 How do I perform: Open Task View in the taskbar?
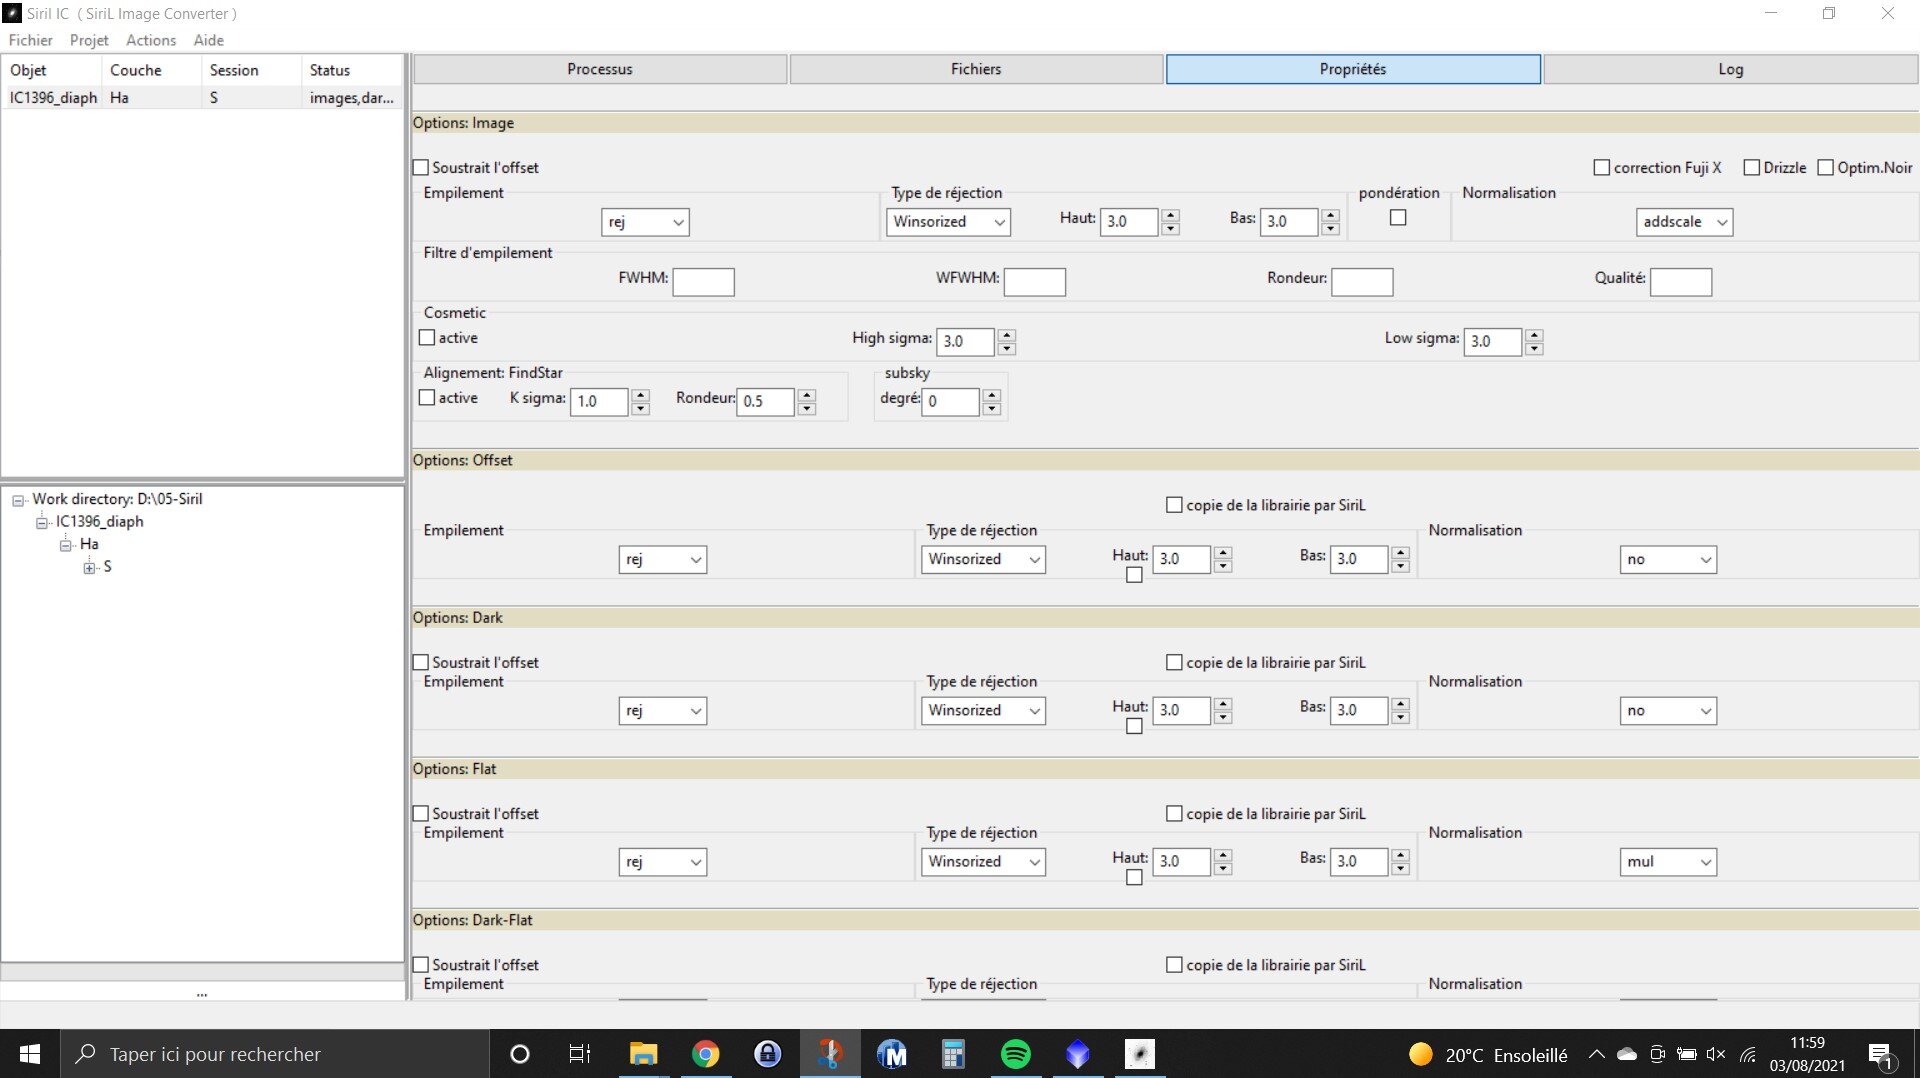pyautogui.click(x=580, y=1054)
